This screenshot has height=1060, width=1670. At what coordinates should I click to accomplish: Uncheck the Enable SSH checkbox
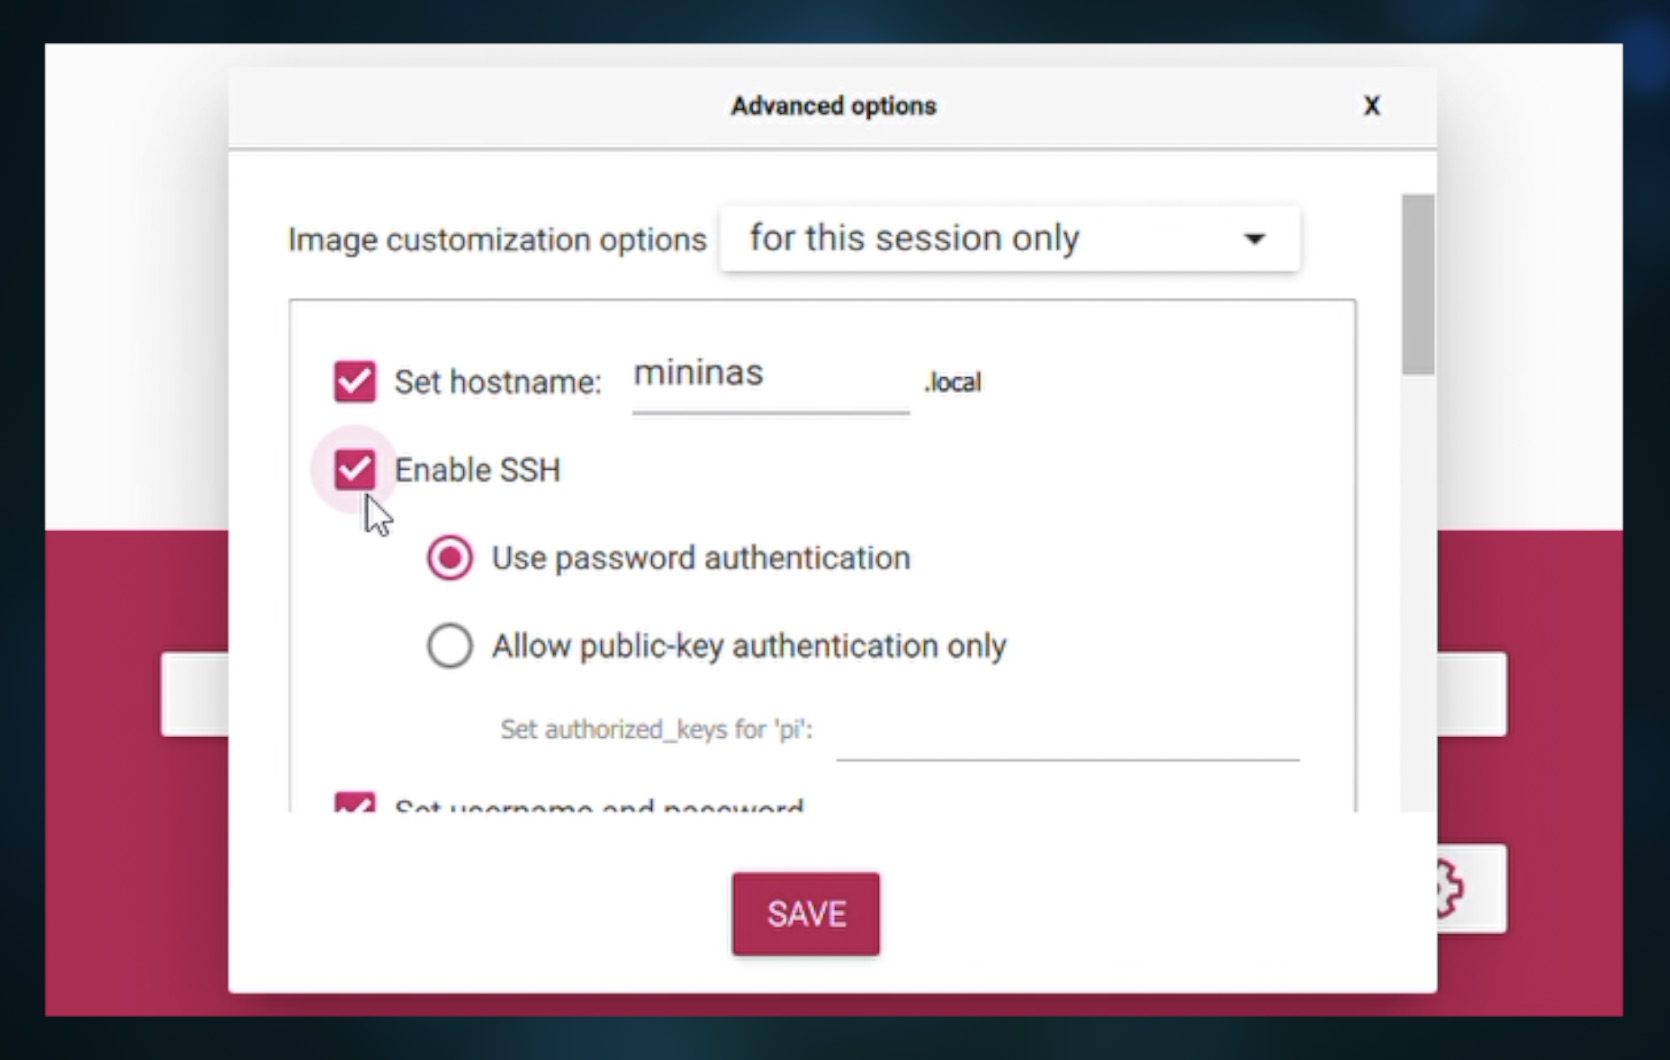(x=355, y=469)
